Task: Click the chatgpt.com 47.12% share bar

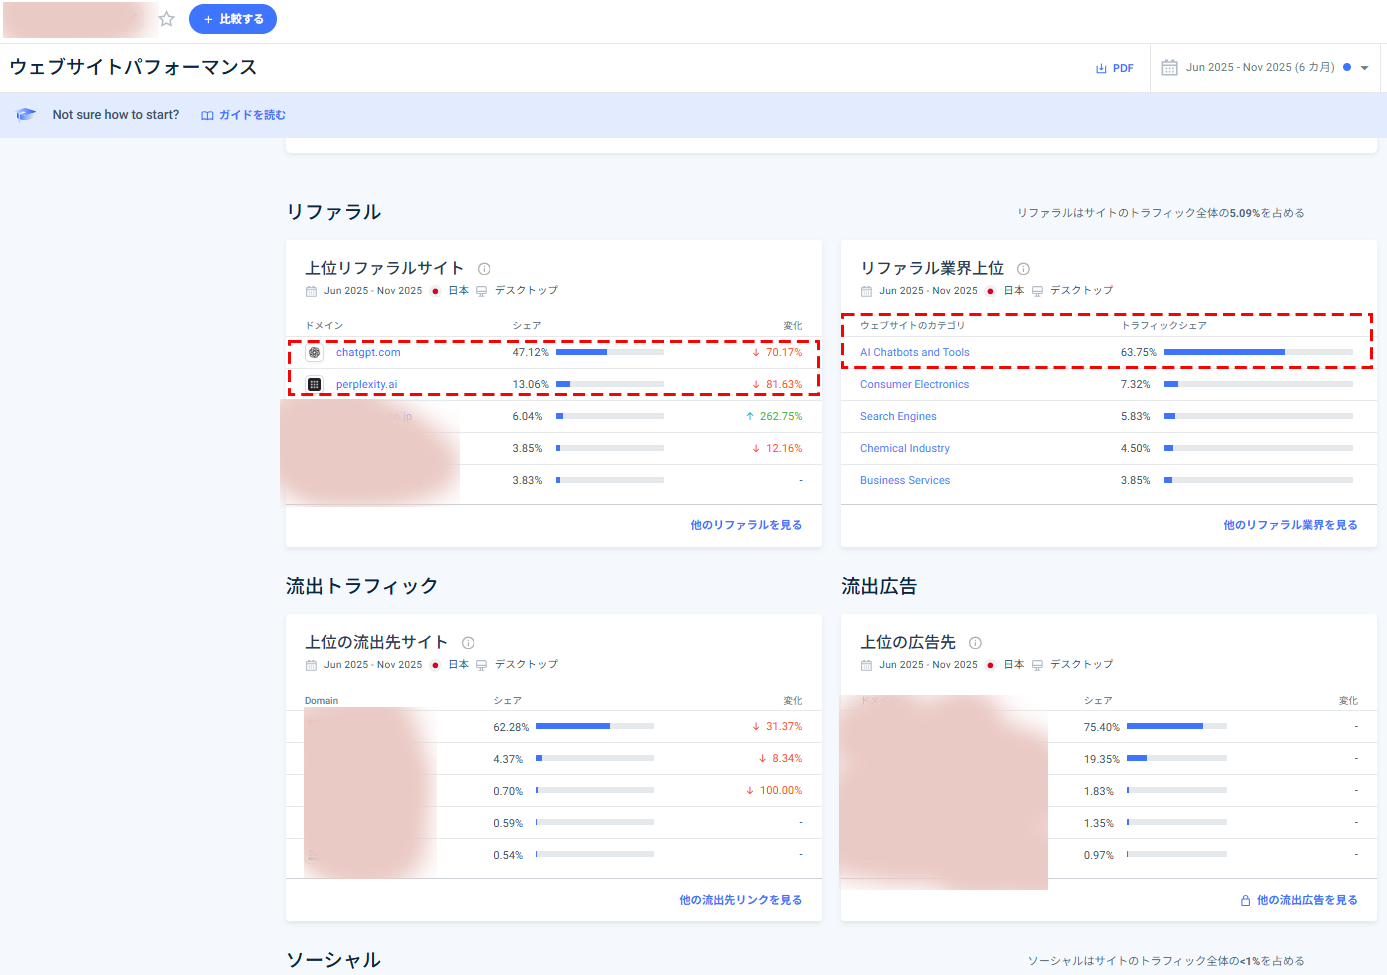Action: (609, 353)
